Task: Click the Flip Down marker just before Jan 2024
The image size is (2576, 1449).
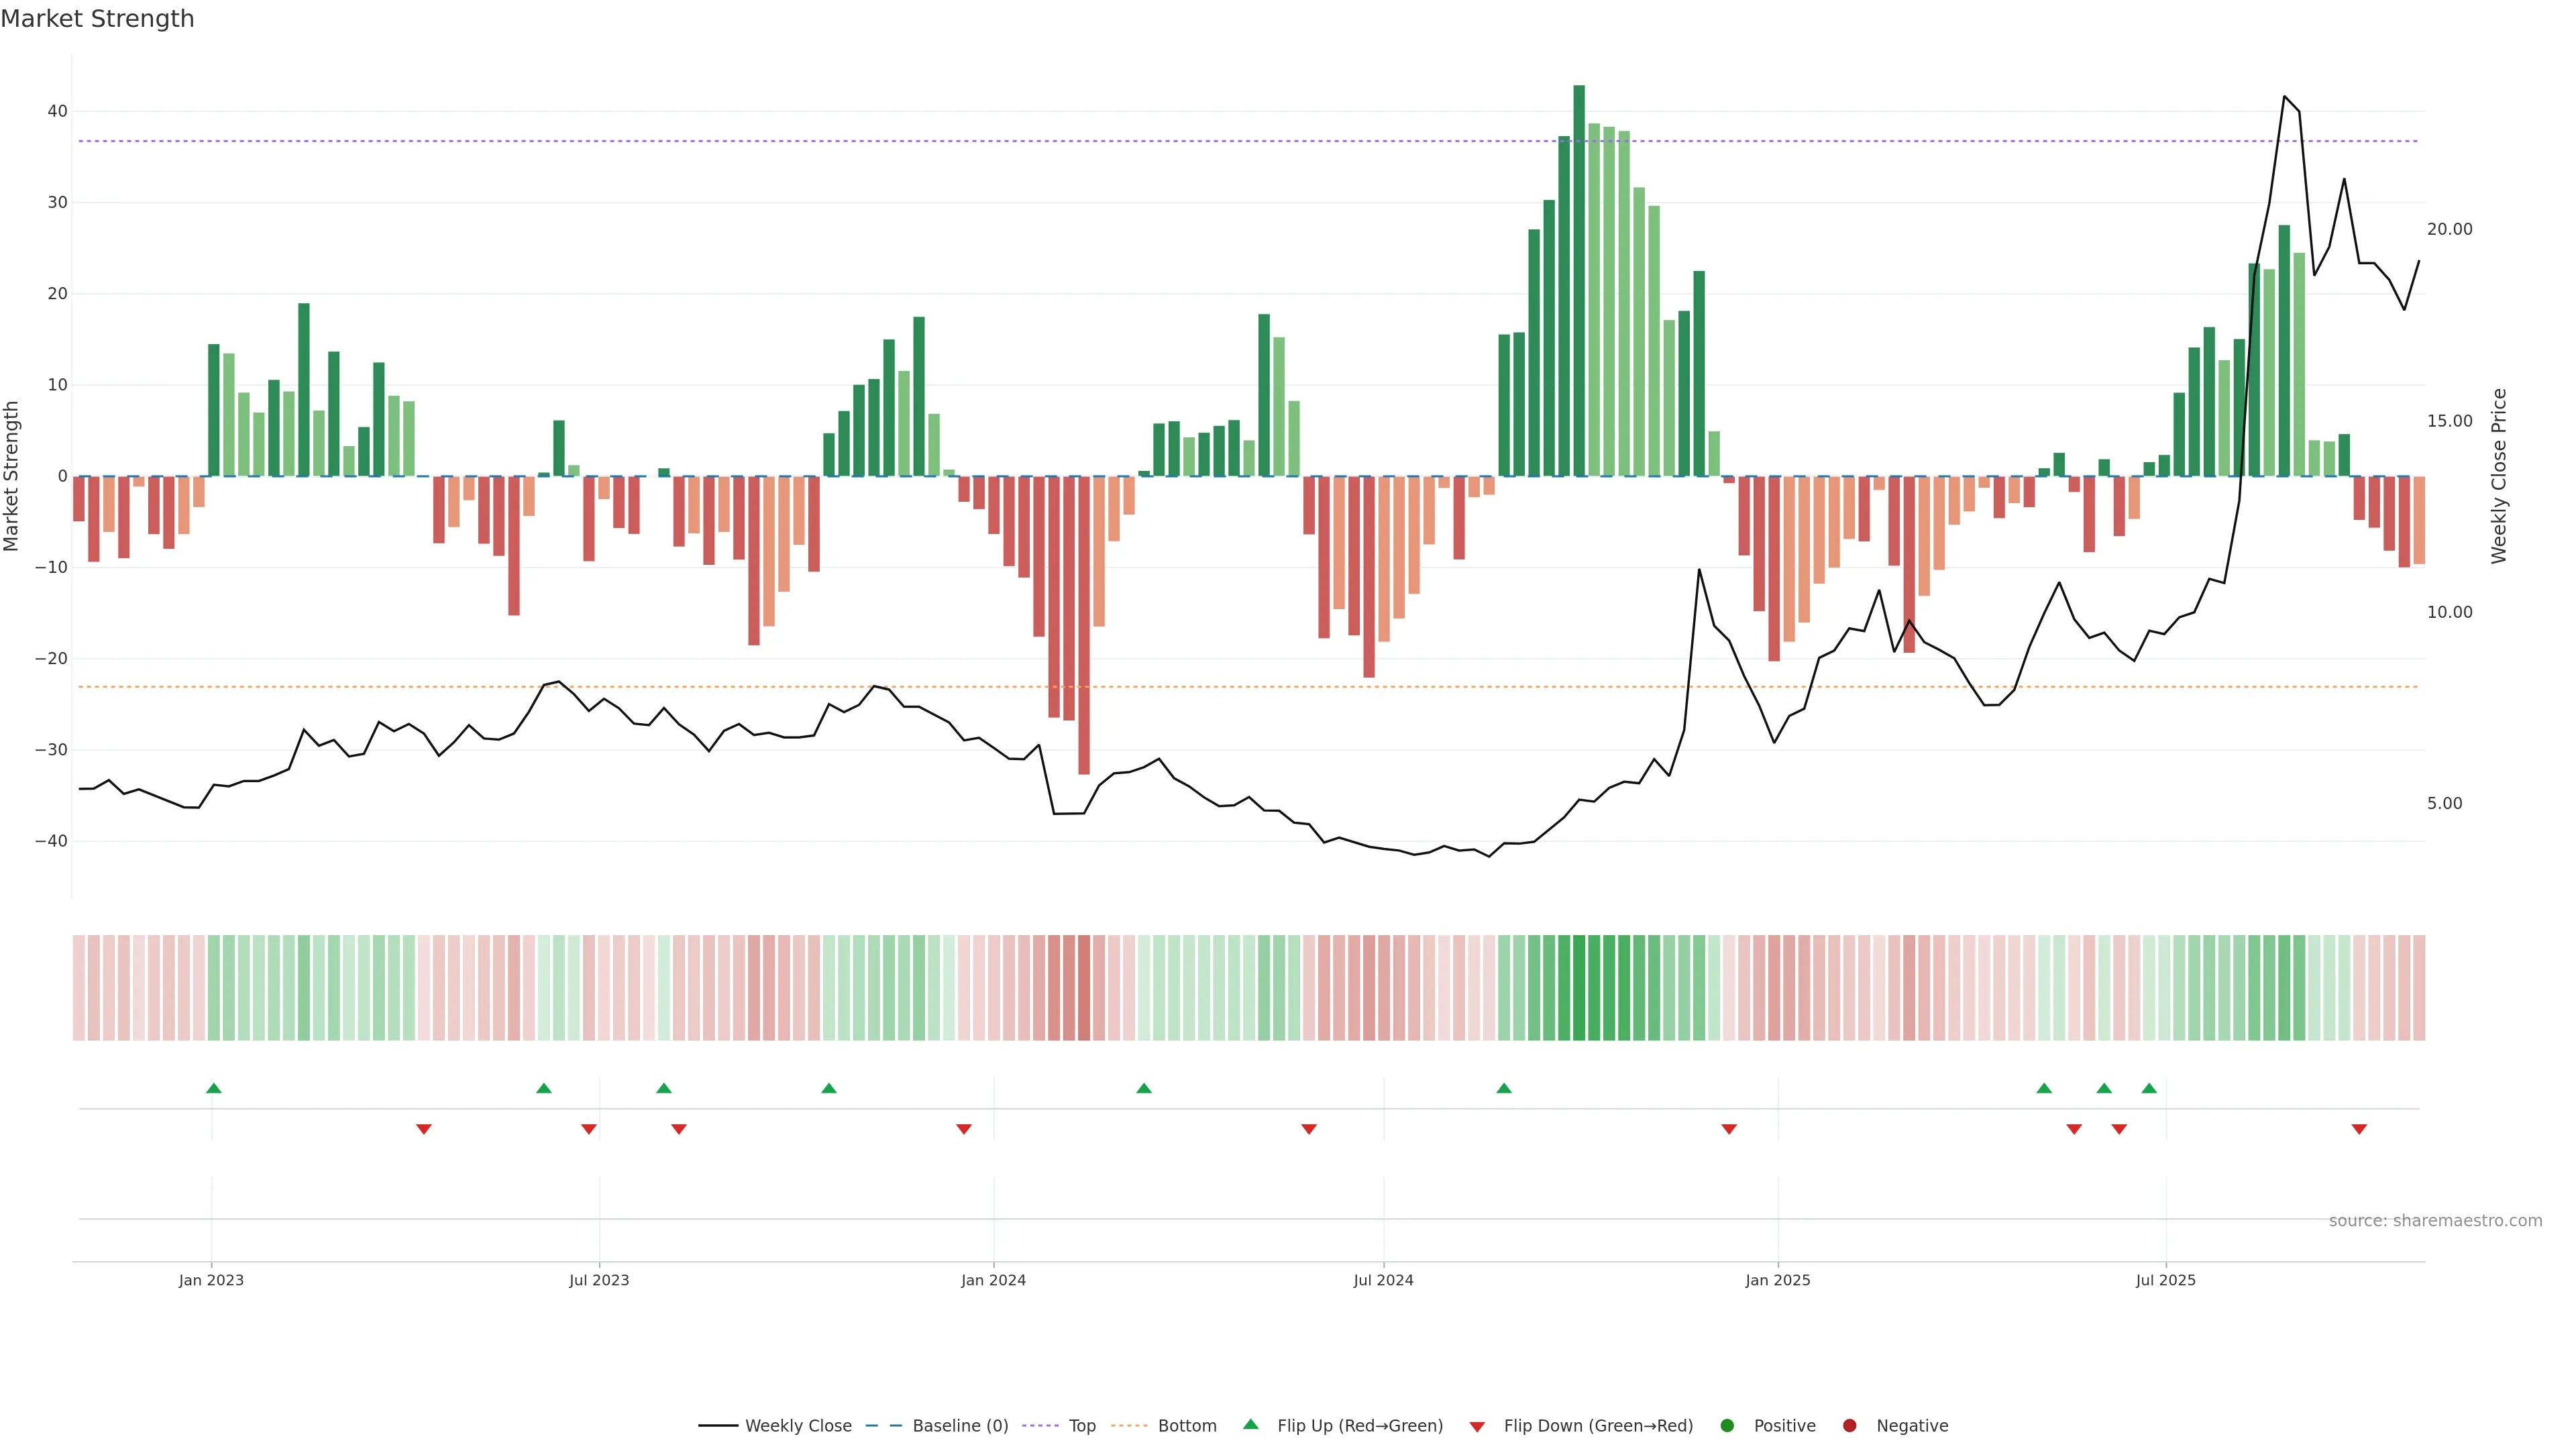Action: tap(964, 1129)
